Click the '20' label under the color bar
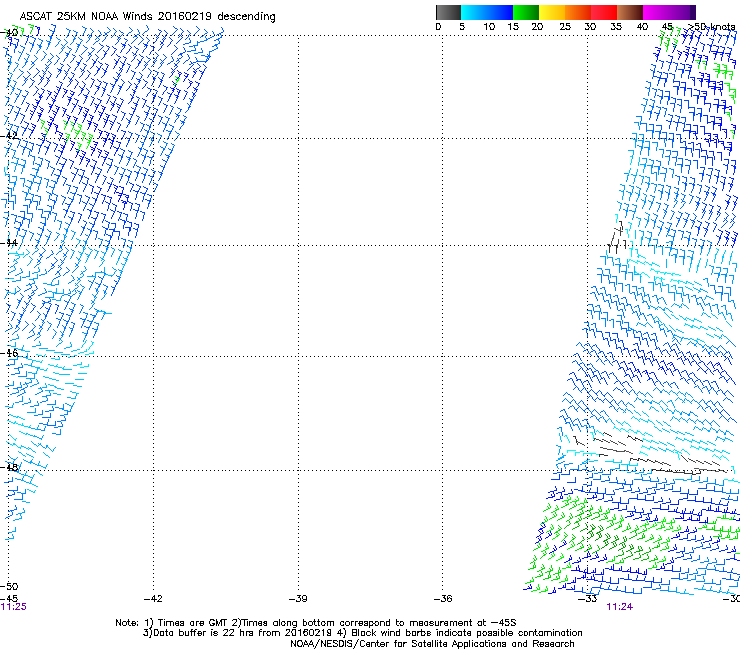 (537, 27)
